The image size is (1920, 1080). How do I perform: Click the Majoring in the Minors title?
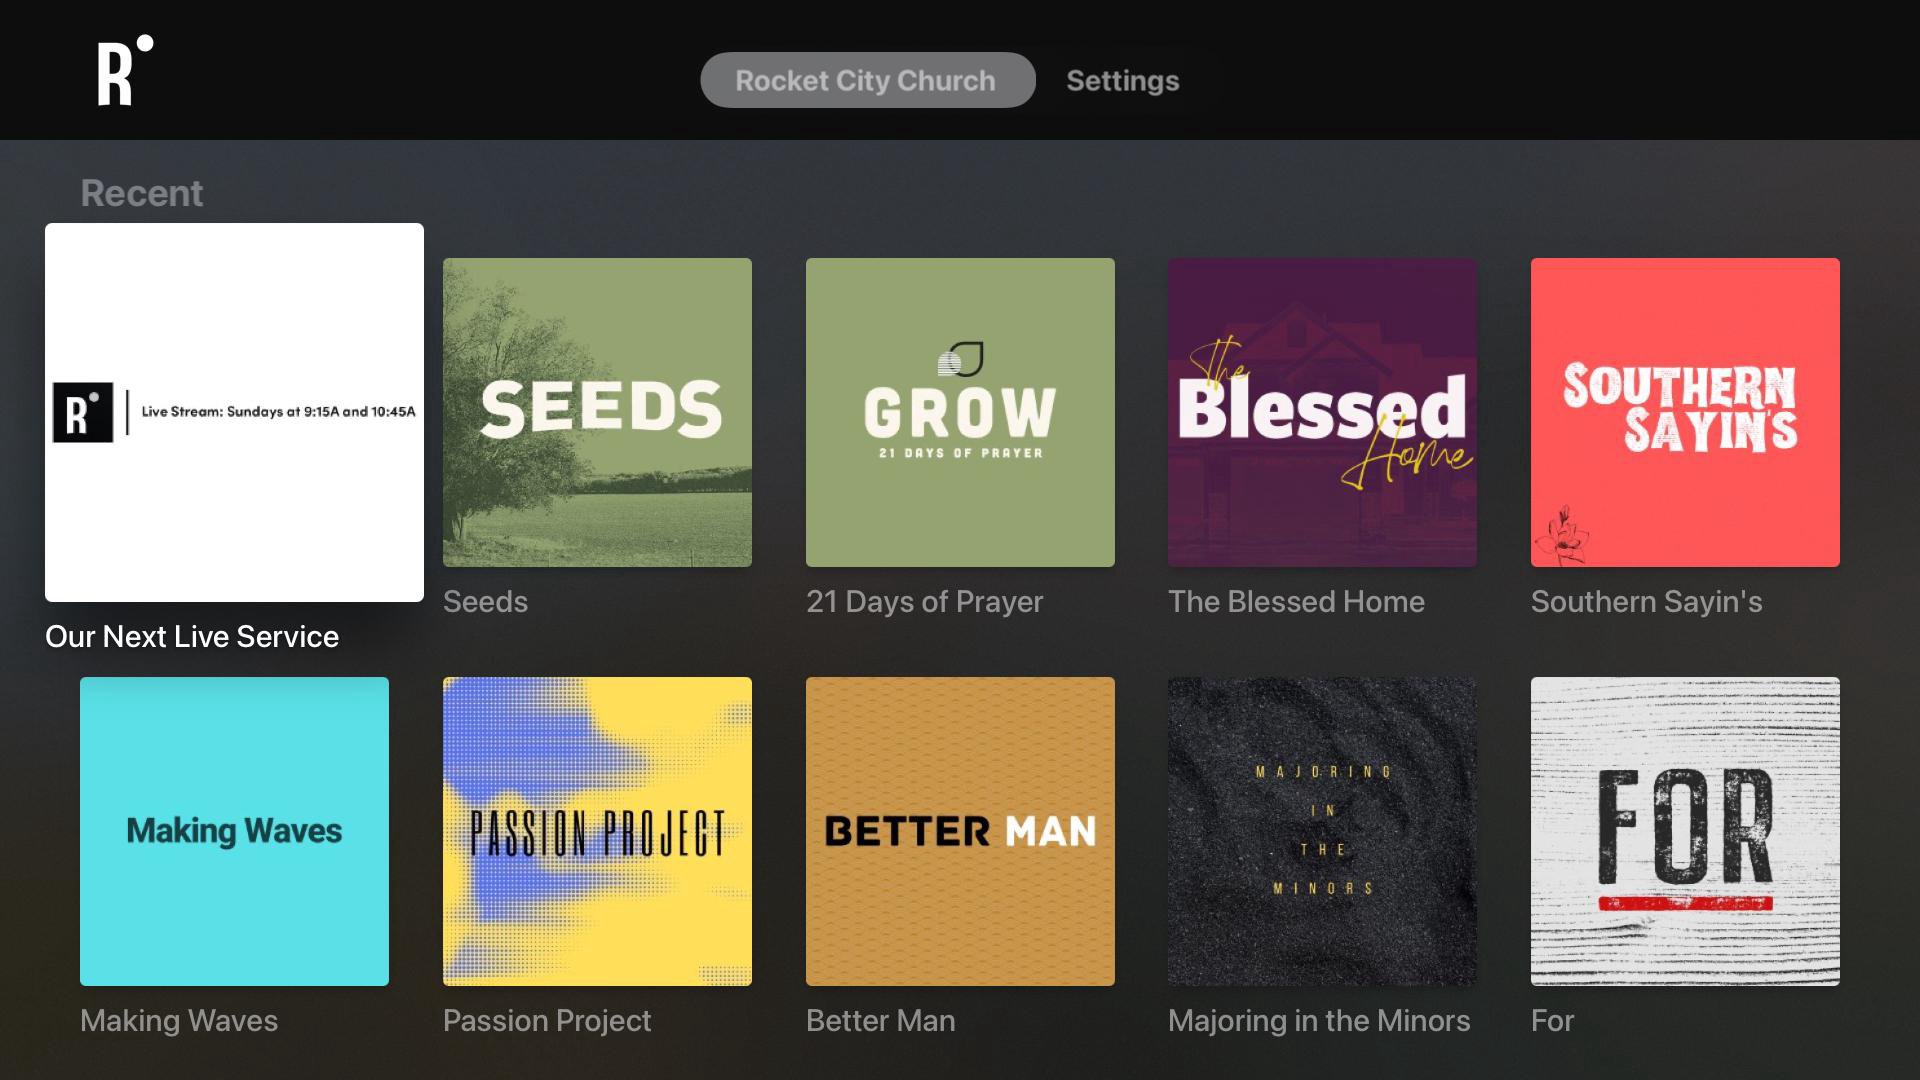(1319, 1020)
